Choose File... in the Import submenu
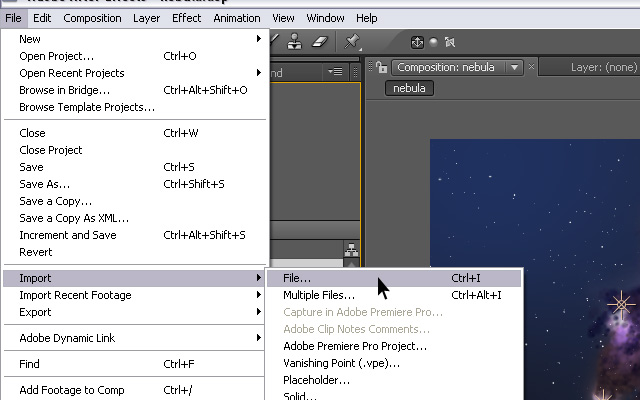 click(394, 278)
